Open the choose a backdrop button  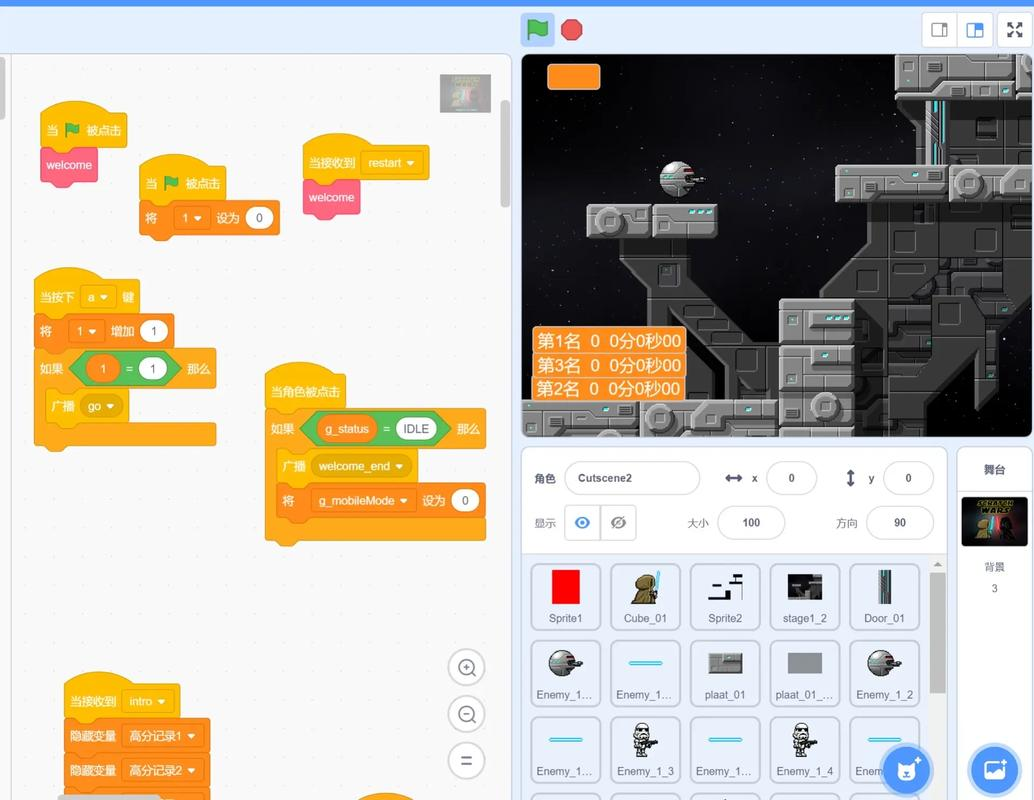click(x=994, y=769)
